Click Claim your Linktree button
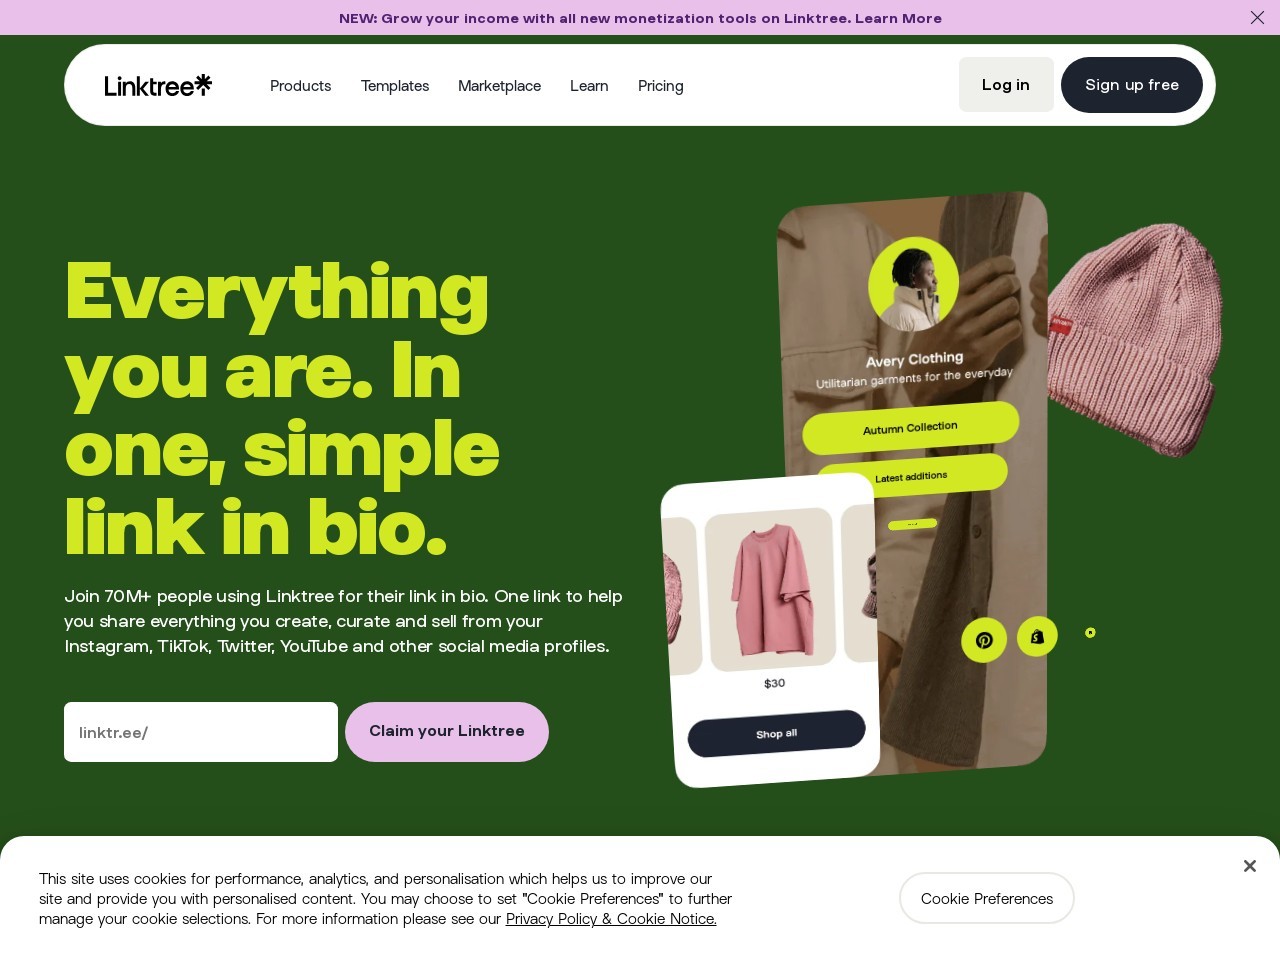 [x=447, y=732]
